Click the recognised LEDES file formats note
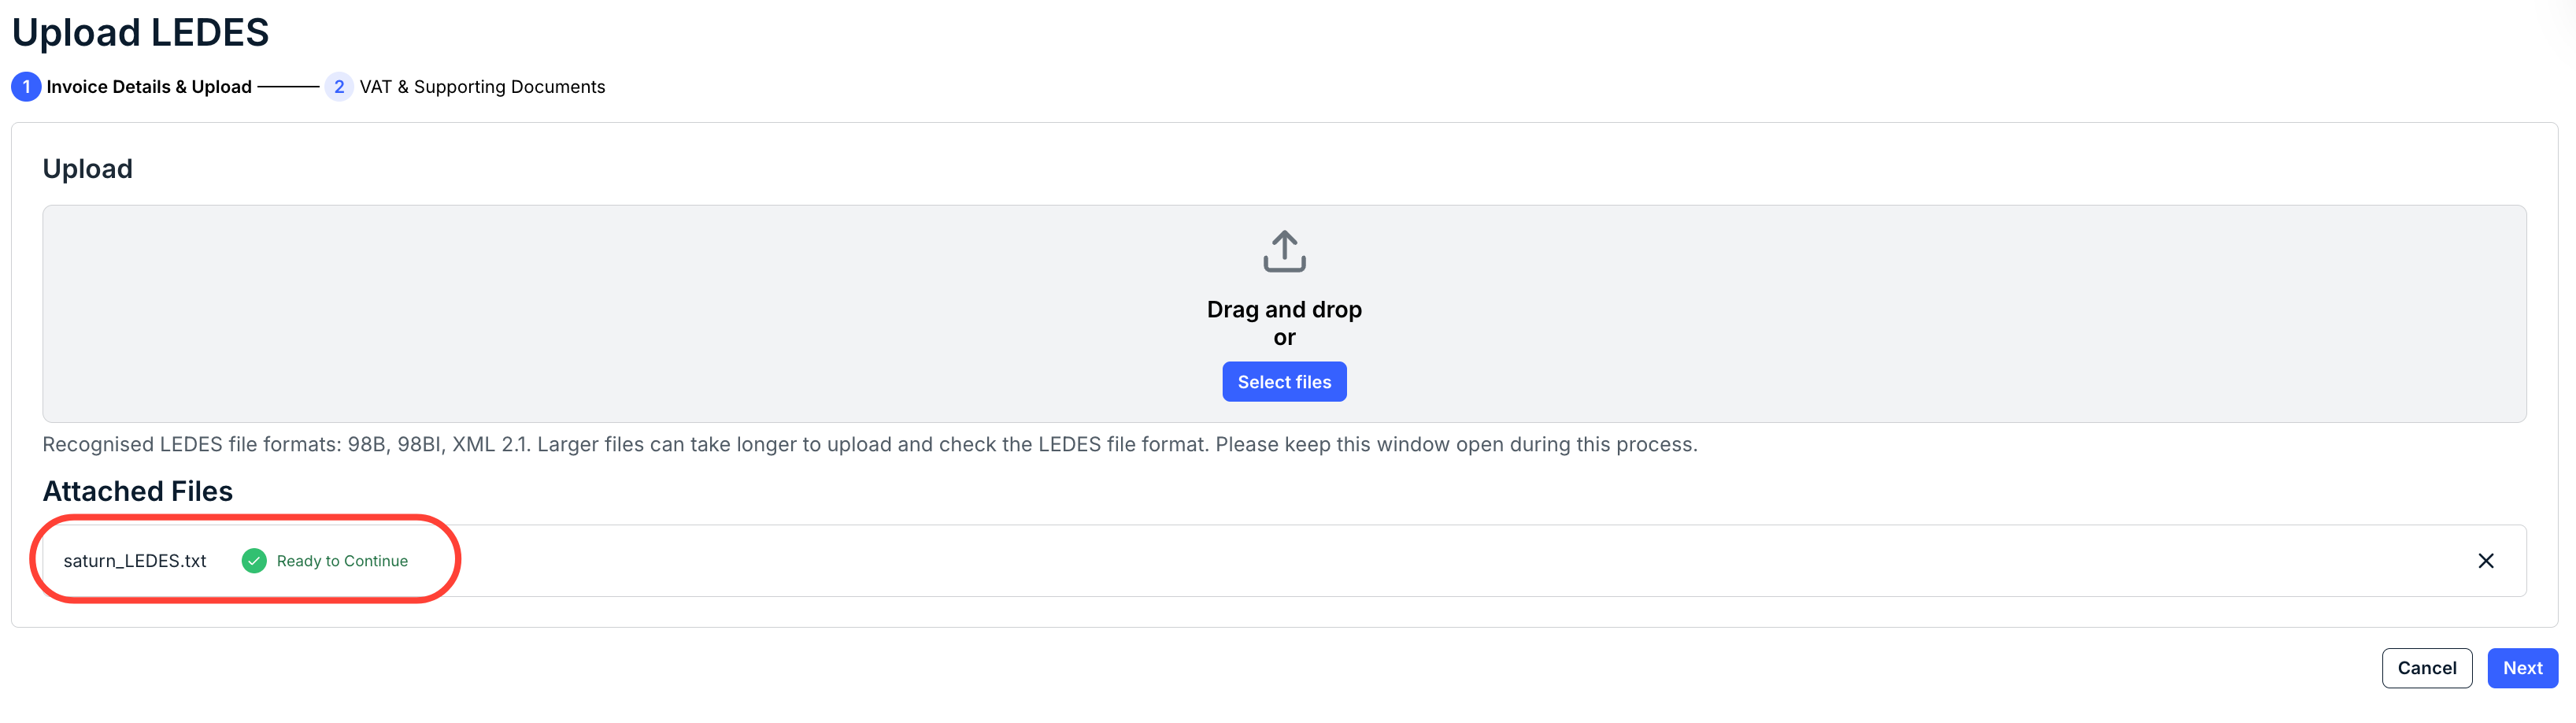Screen dimensions: 2576x723 point(869,444)
